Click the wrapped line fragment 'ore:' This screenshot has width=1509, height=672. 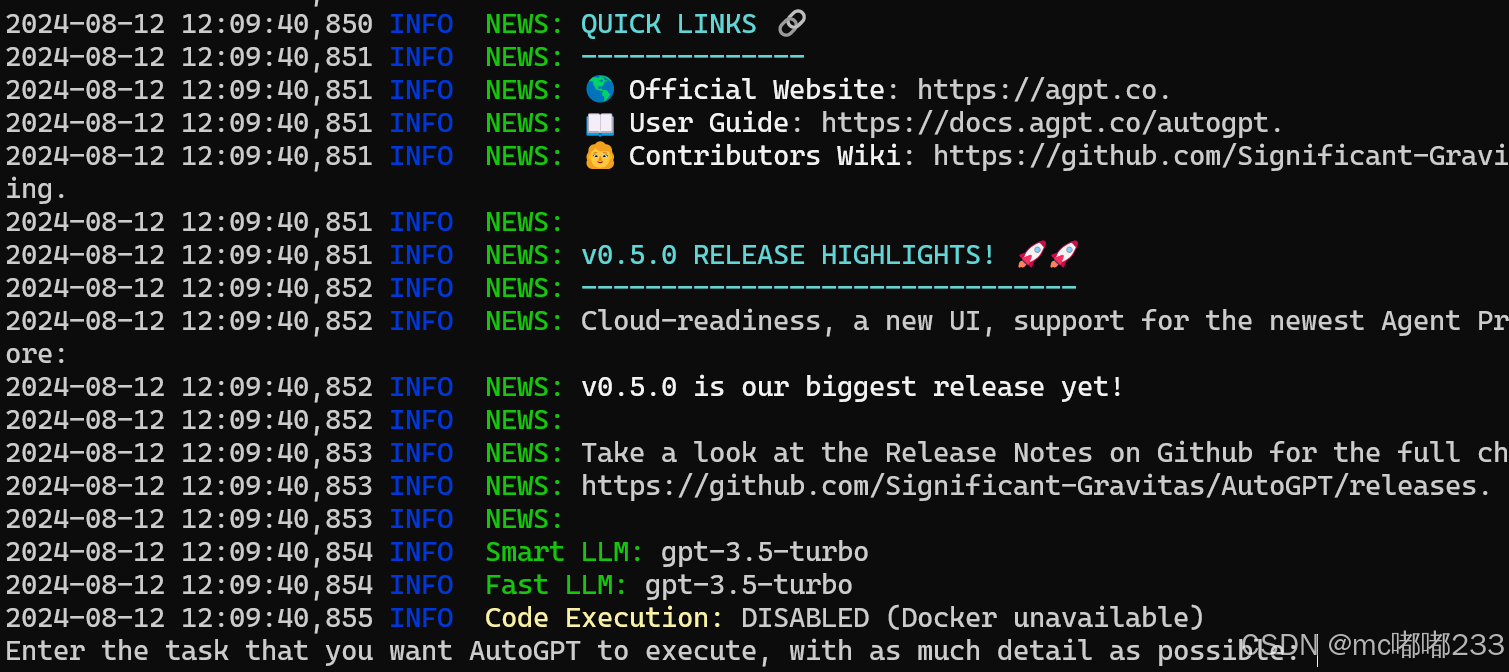point(37,354)
